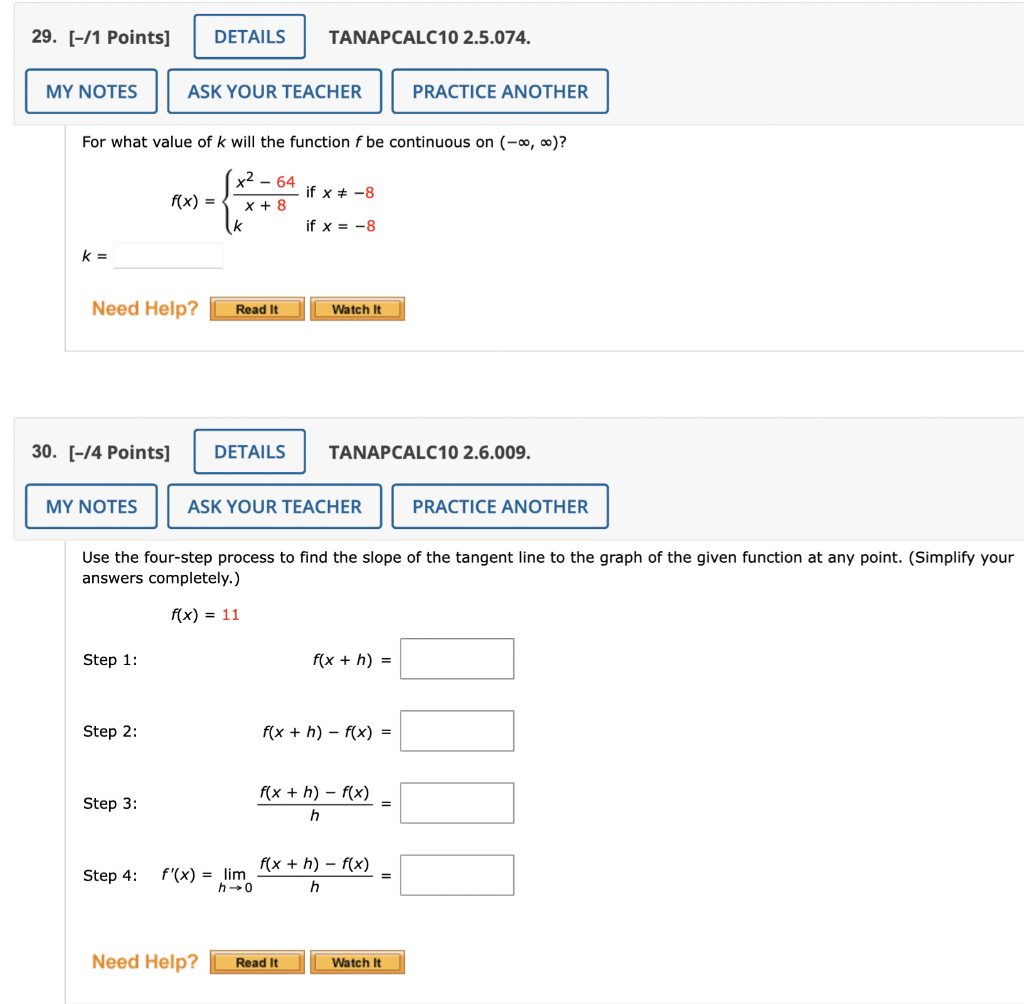This screenshot has width=1024, height=1004.
Task: Open Watch It video for the continuity problem
Action: point(357,309)
